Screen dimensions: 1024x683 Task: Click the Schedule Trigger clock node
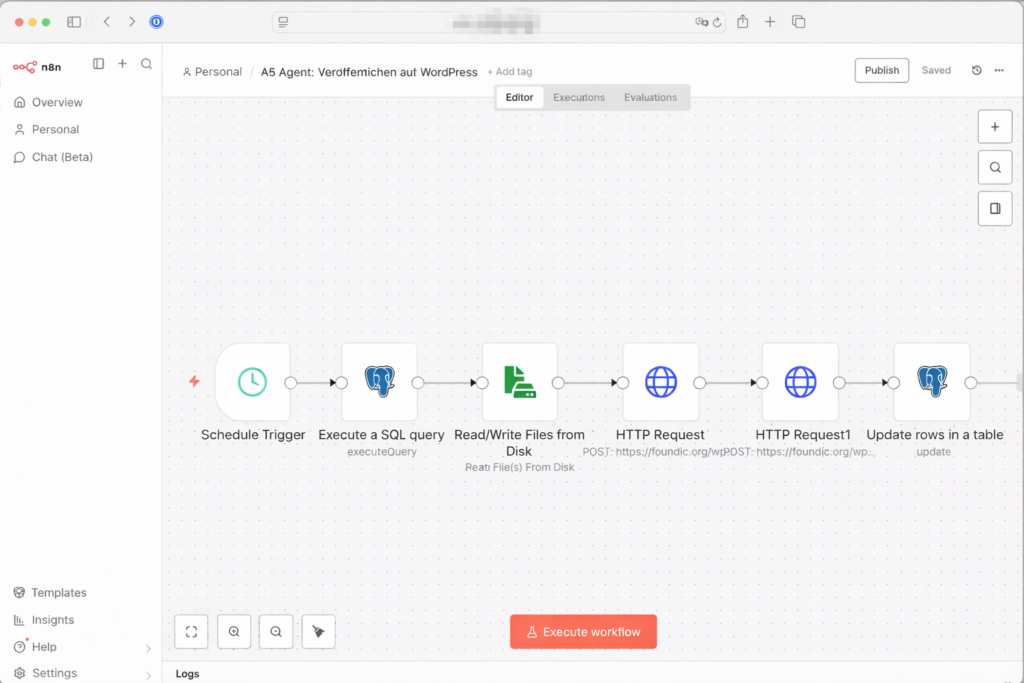coord(252,382)
